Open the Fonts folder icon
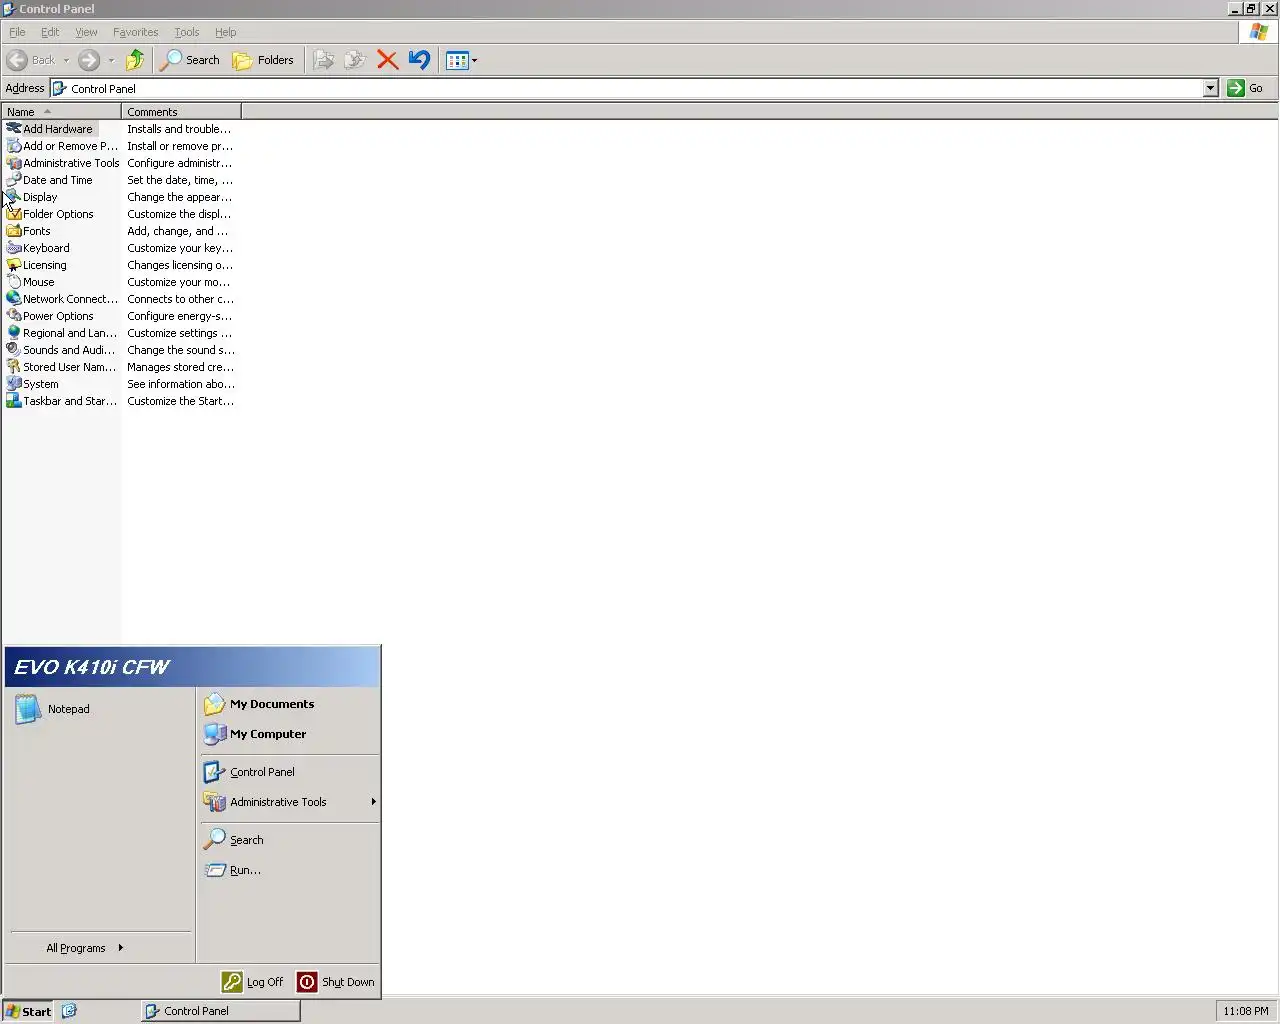1280x1024 pixels. click(14, 231)
